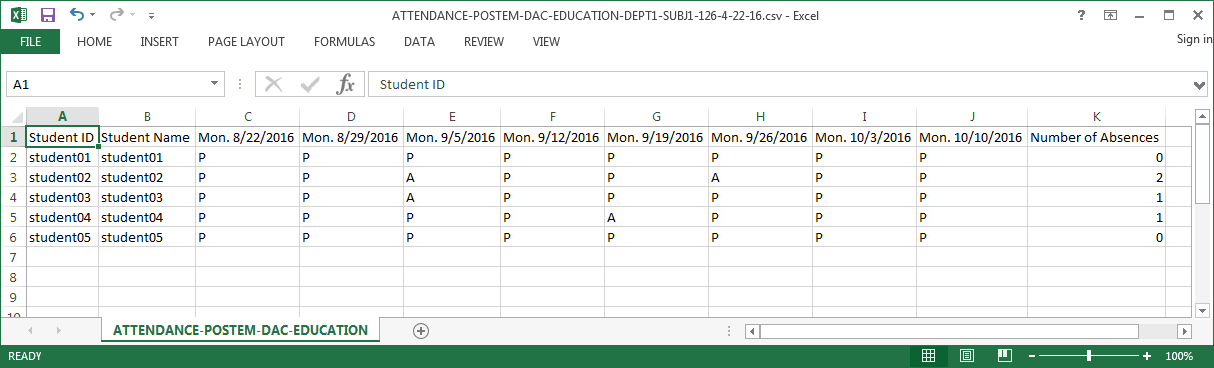Select the ATTENDANCE-POSTEM-DAC-EDUCATION sheet tab

(240, 330)
